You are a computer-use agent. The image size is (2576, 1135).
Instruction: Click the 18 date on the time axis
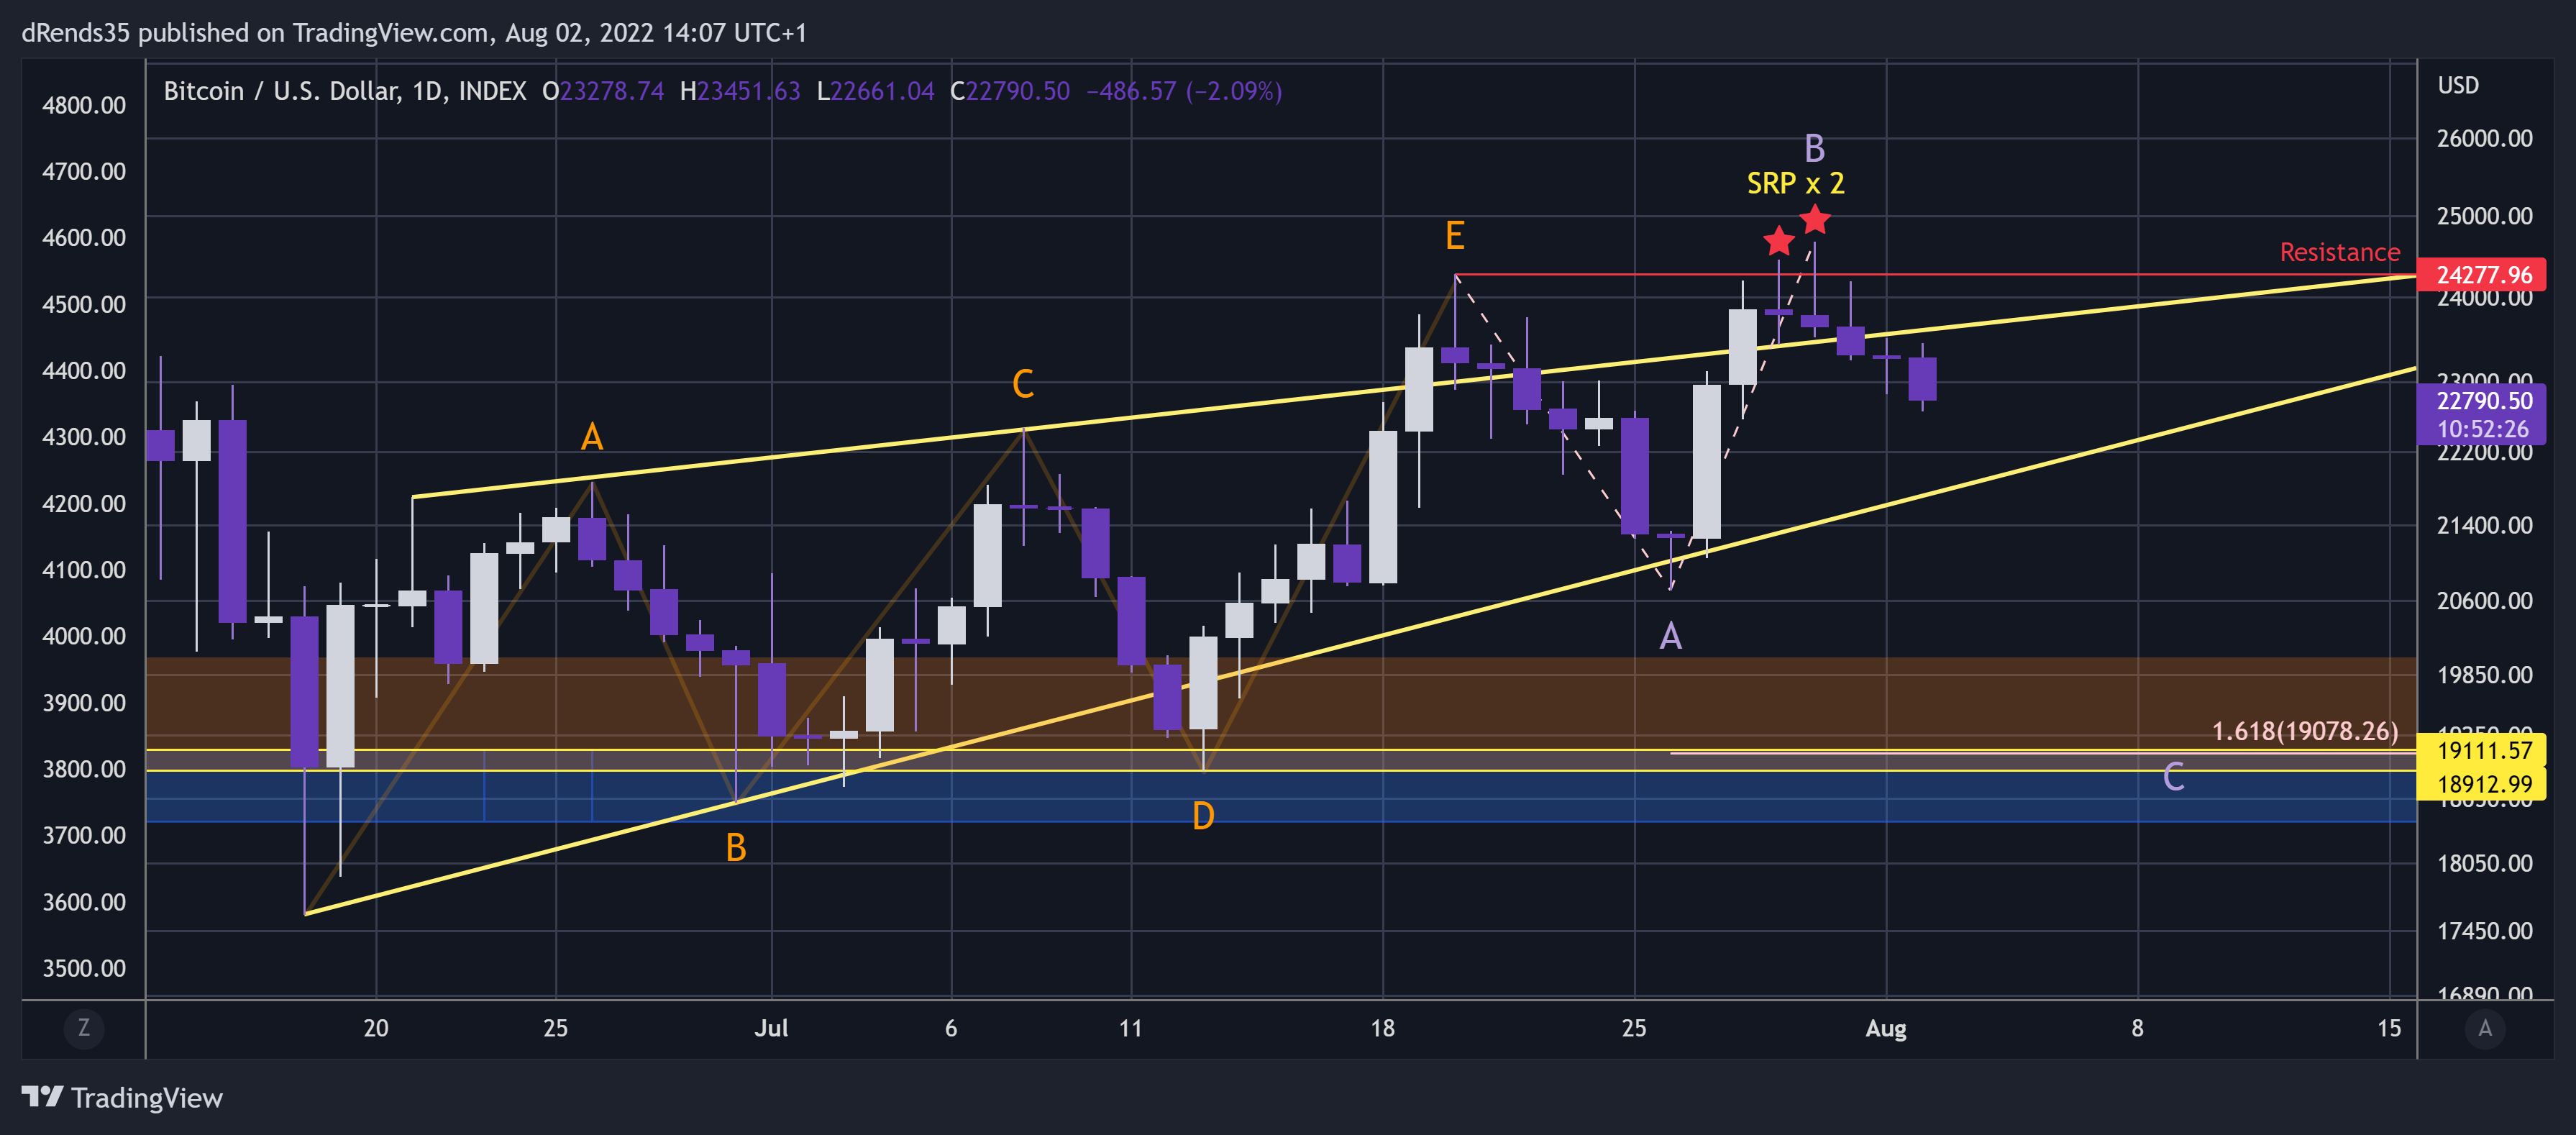[1382, 1028]
